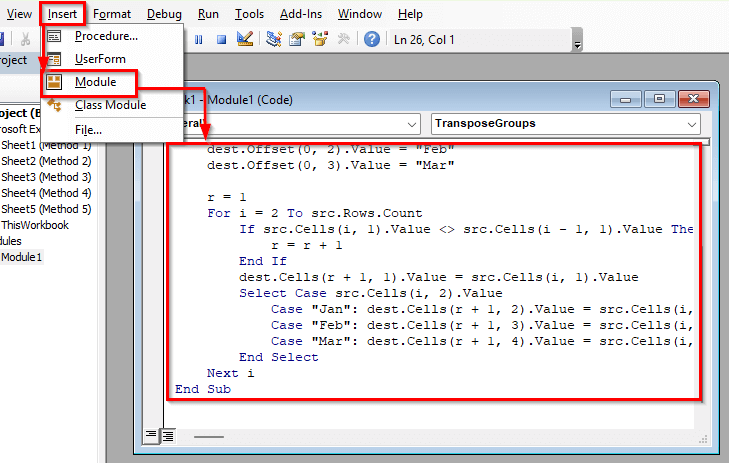The image size is (729, 463).
Task: Select Sheet1 (Method 1) in project tree
Action: (46, 146)
